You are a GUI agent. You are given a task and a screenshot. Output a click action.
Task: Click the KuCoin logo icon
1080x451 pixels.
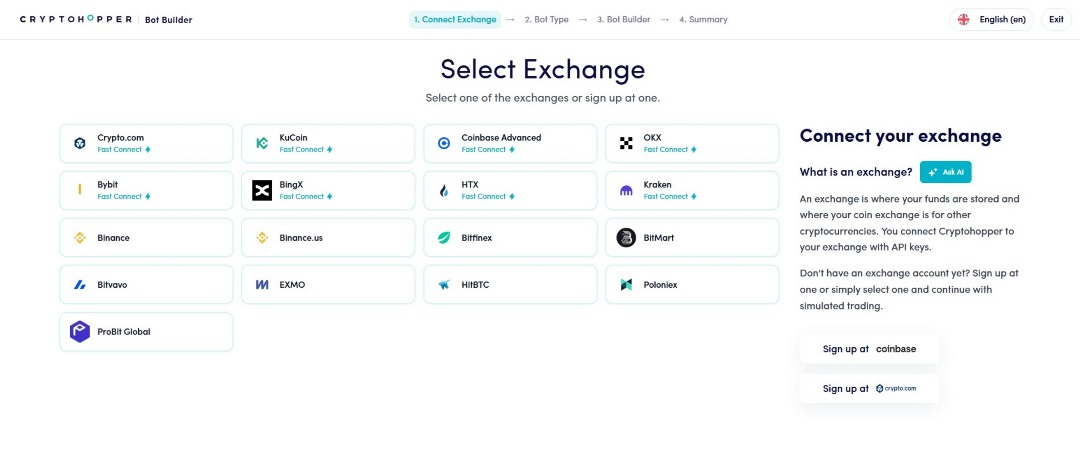click(x=262, y=143)
